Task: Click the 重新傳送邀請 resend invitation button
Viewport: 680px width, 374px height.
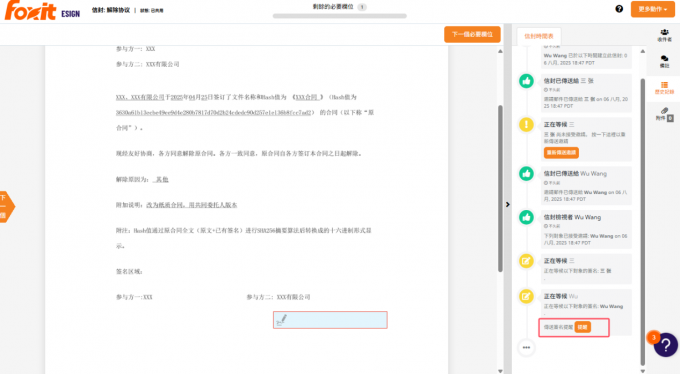Action: (x=561, y=152)
